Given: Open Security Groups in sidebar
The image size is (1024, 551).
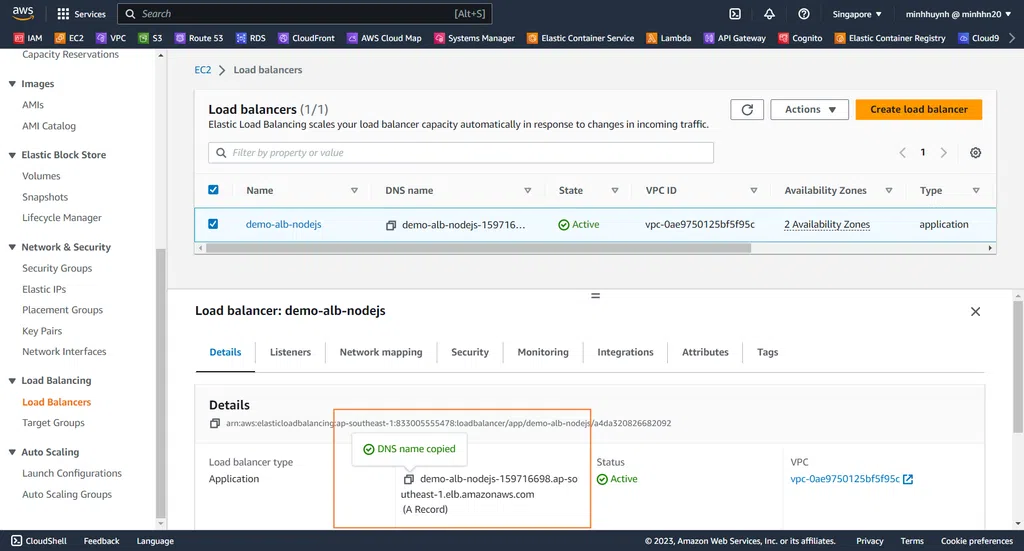Looking at the screenshot, I should click(57, 268).
